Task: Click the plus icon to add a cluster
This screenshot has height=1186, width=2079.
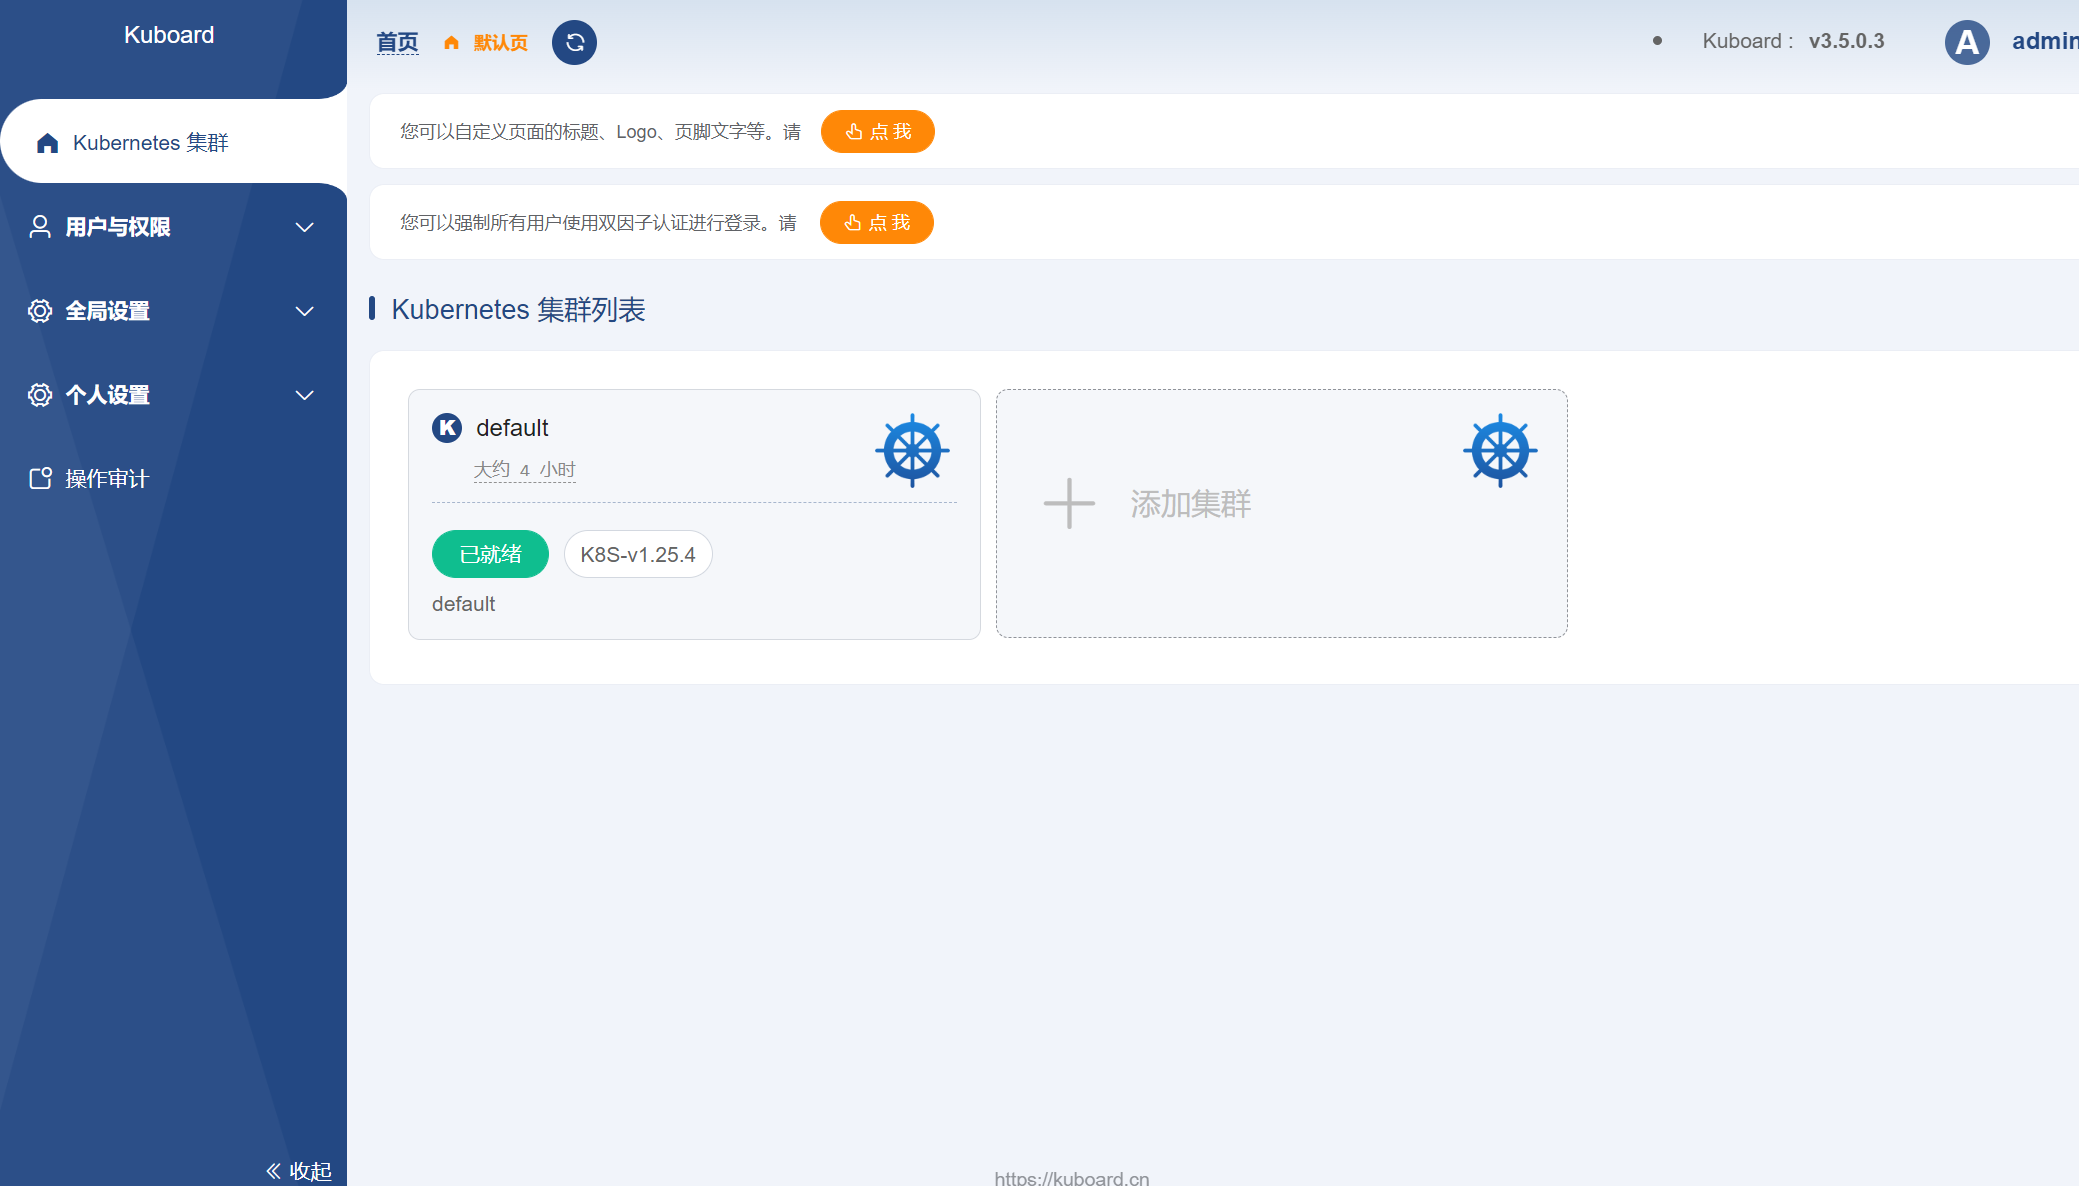Action: coord(1069,503)
